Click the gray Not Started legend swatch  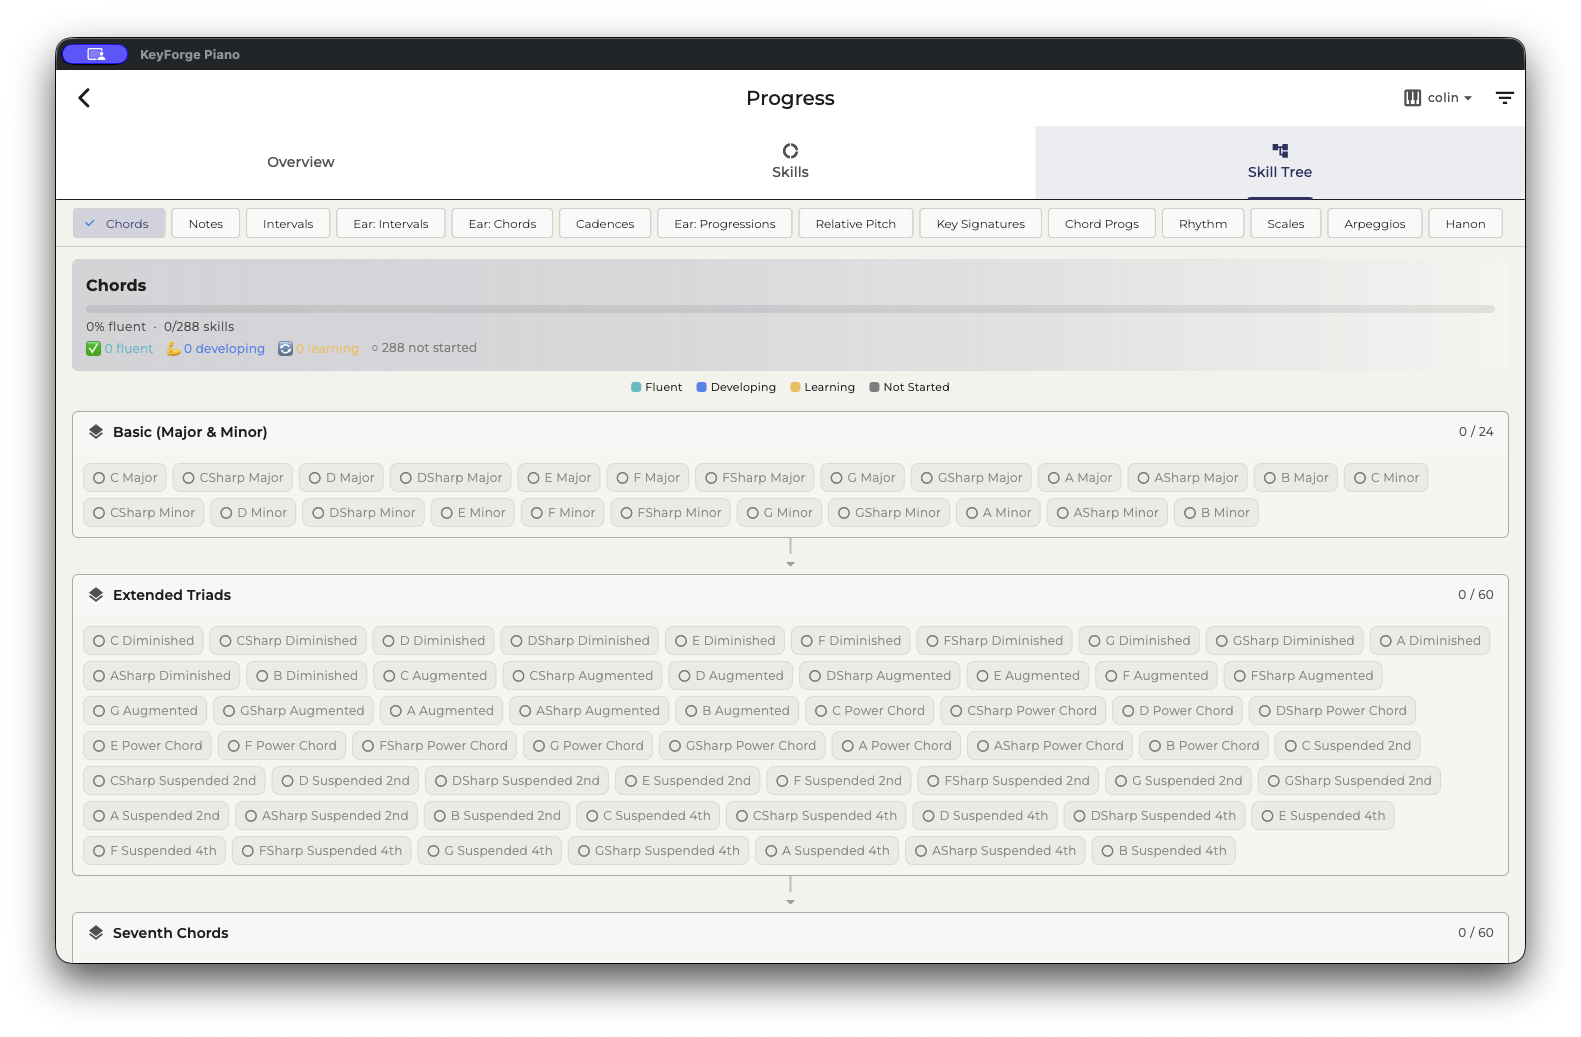(874, 387)
